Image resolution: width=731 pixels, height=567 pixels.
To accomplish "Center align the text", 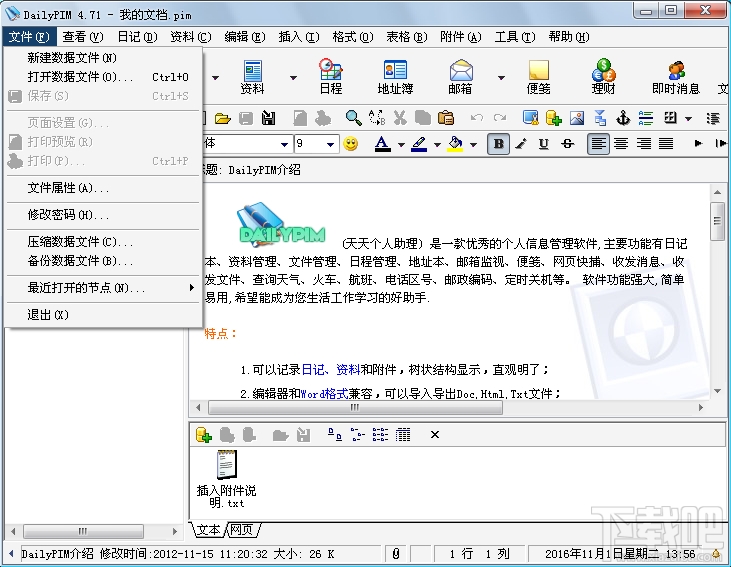I will click(621, 144).
